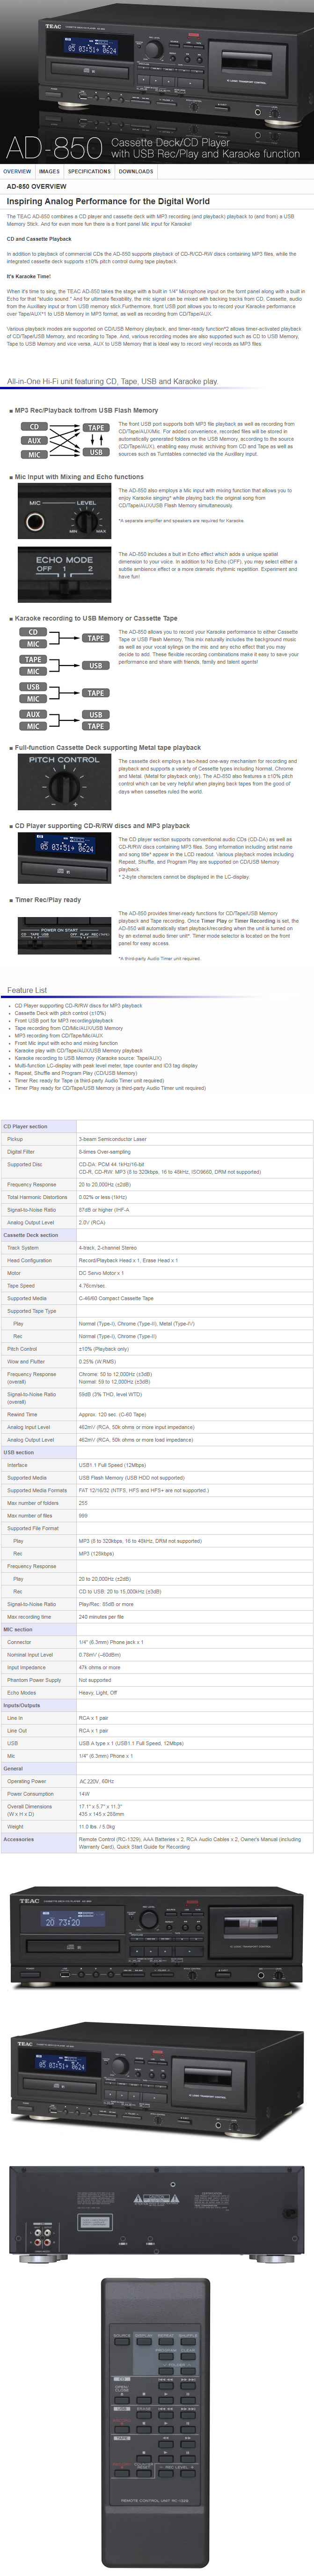Screen dimensions: 314x2576
Task: Click '4-track, 2-channel Stereo' Track System value
Action: click(108, 1248)
